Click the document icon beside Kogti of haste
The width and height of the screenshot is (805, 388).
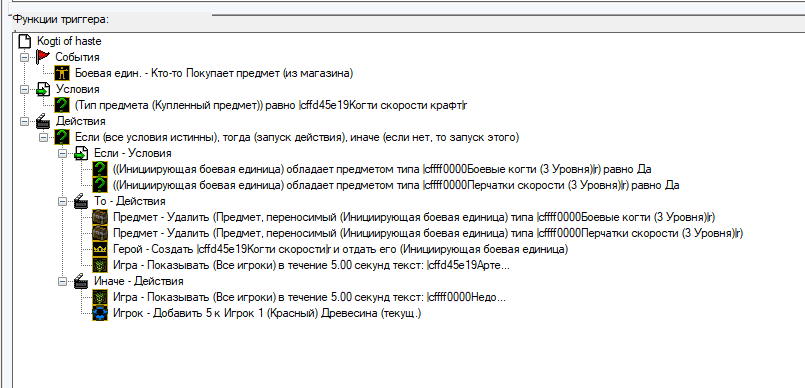(25, 41)
